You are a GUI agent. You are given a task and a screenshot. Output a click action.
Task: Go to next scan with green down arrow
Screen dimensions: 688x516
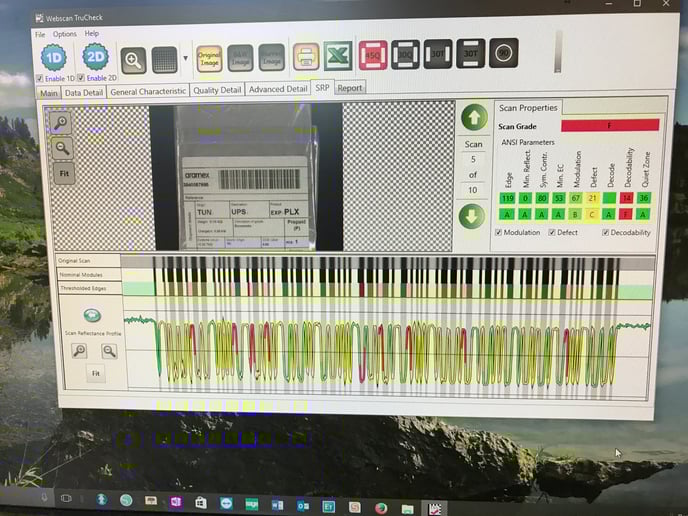click(x=473, y=217)
